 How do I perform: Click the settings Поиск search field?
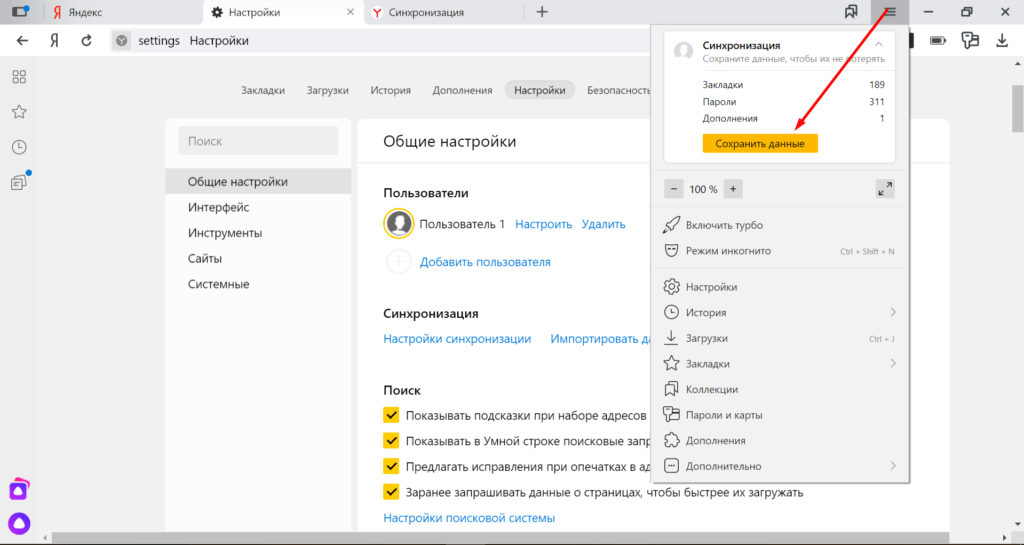click(258, 141)
